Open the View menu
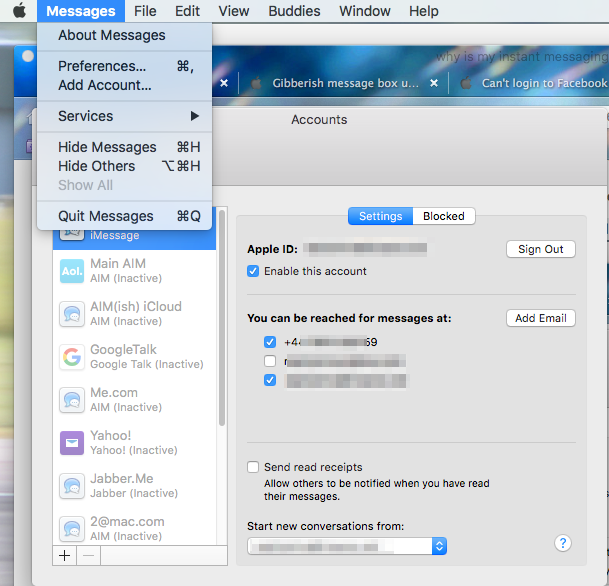This screenshot has width=609, height=586. [234, 11]
